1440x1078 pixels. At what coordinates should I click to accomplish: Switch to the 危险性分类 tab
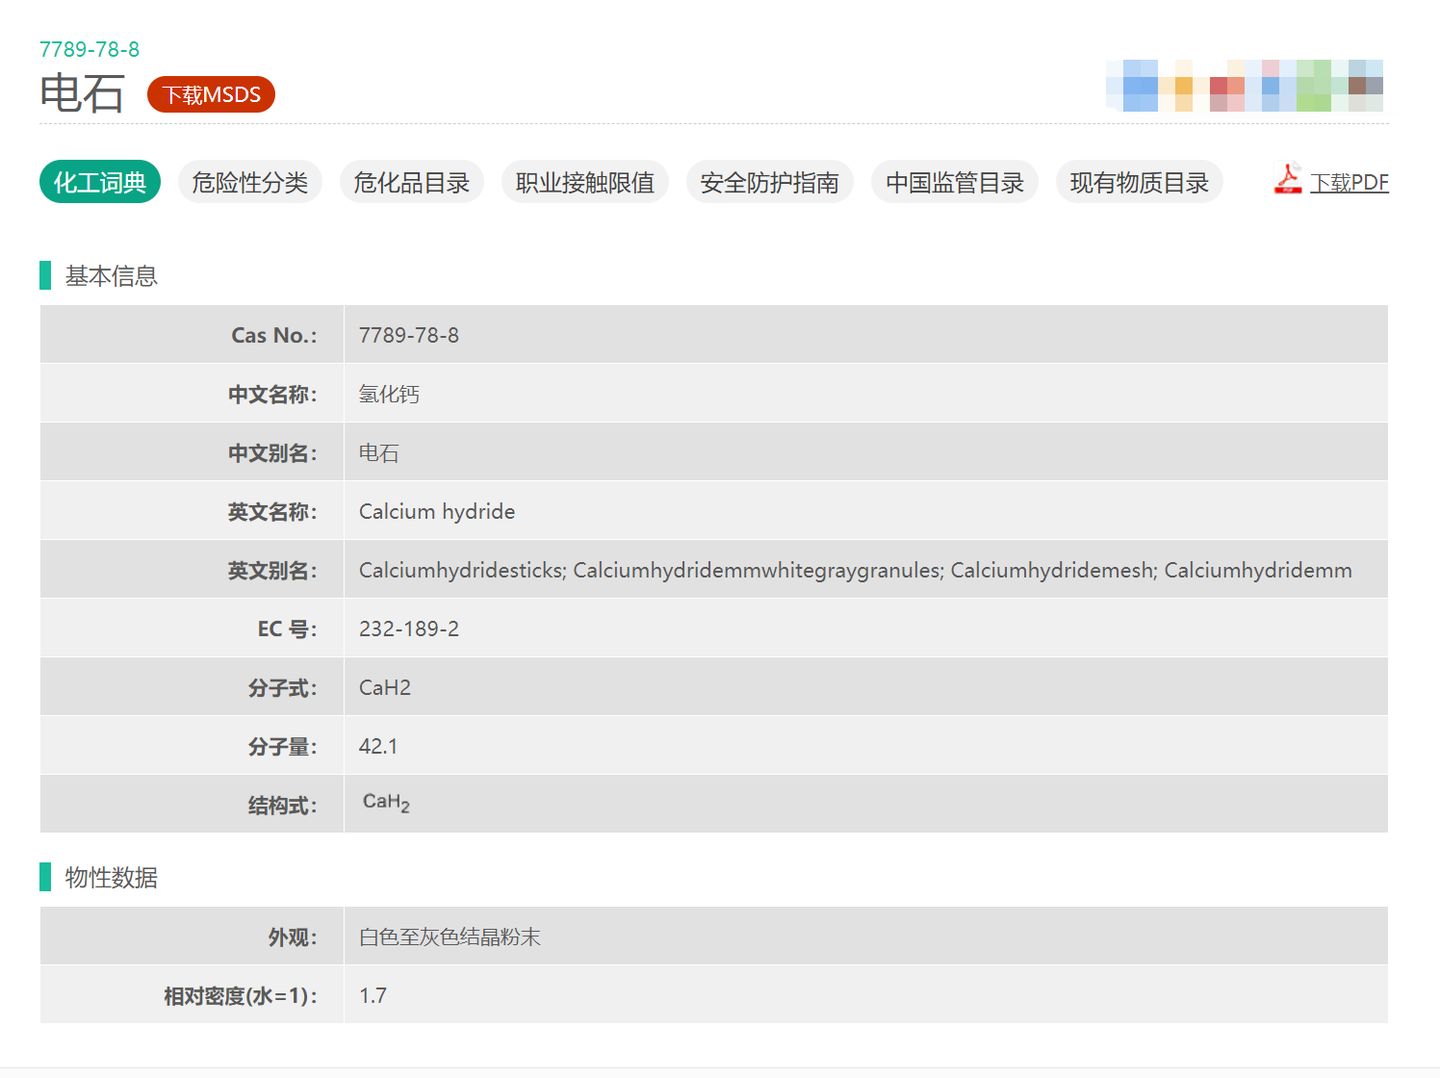250,182
